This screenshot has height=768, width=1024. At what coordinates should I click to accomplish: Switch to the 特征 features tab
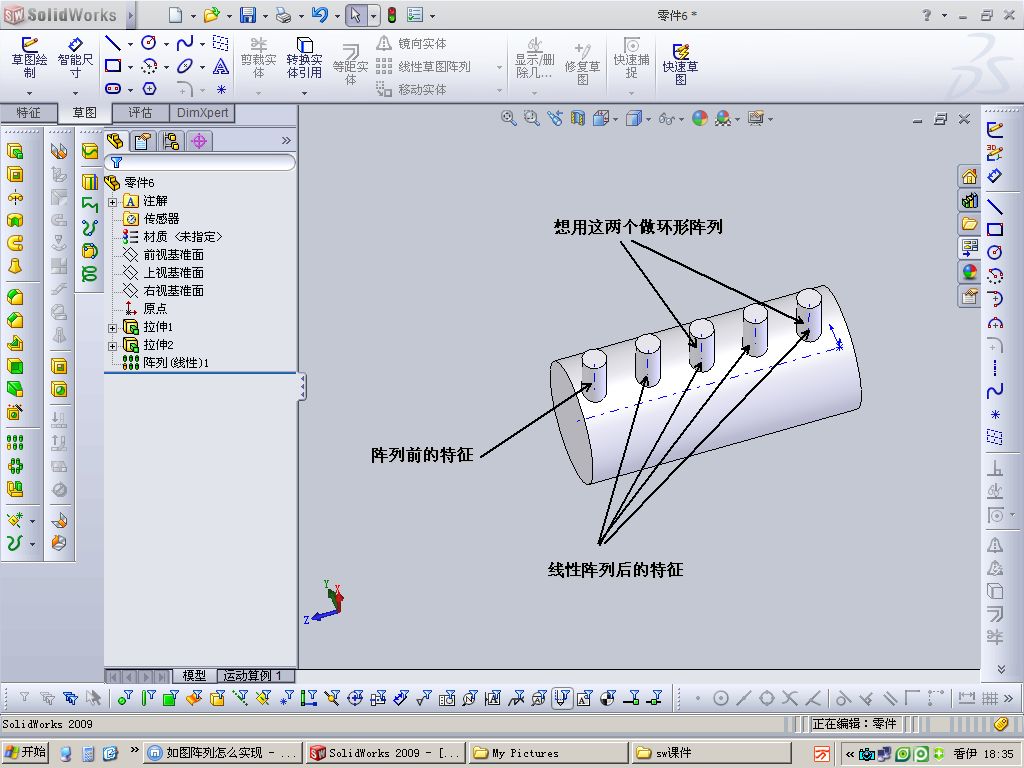click(28, 113)
